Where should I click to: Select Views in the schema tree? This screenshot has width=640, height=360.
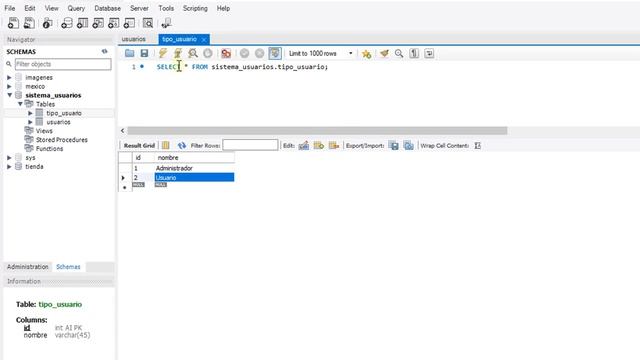[44, 131]
